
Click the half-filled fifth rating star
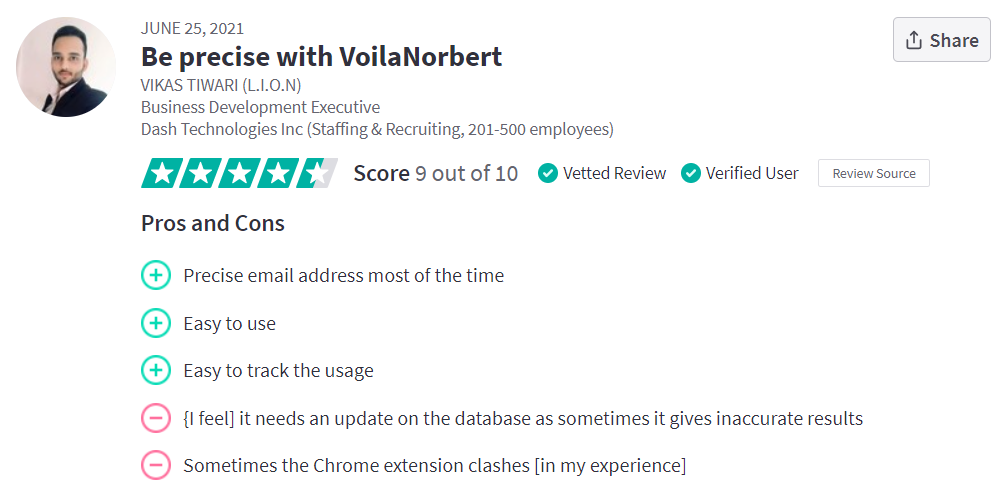coord(317,173)
